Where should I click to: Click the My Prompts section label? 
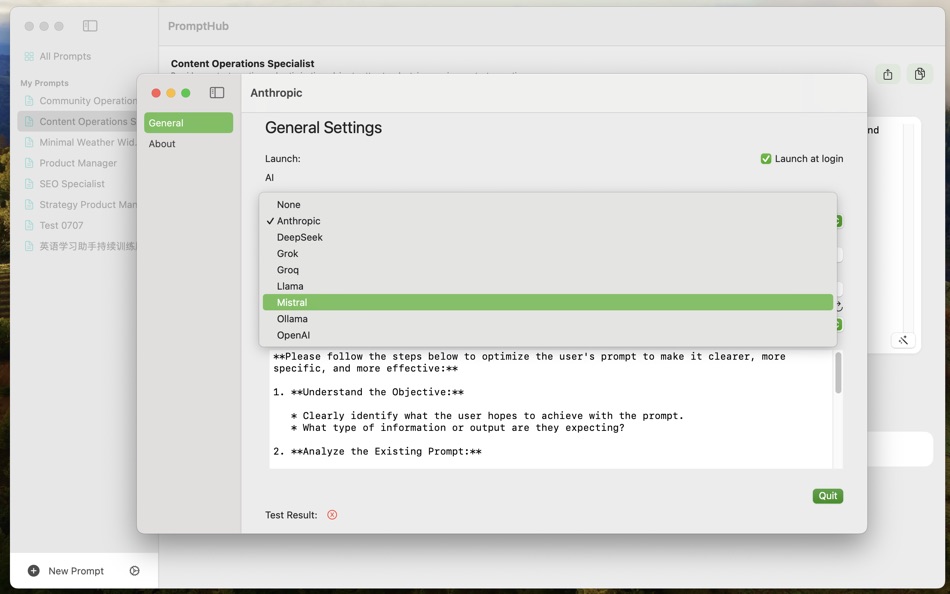44,83
